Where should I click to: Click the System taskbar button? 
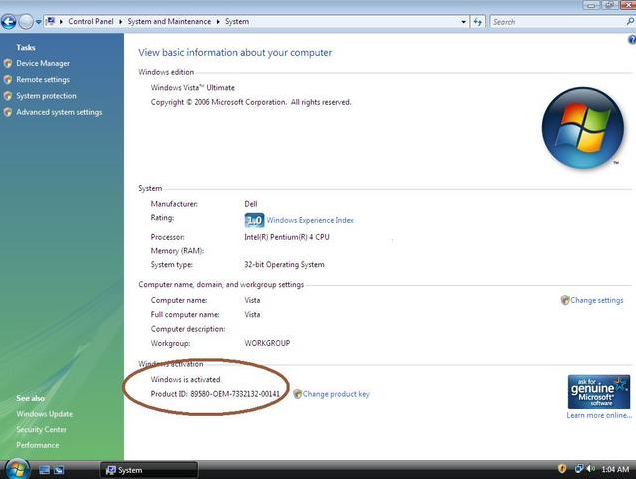click(x=149, y=470)
